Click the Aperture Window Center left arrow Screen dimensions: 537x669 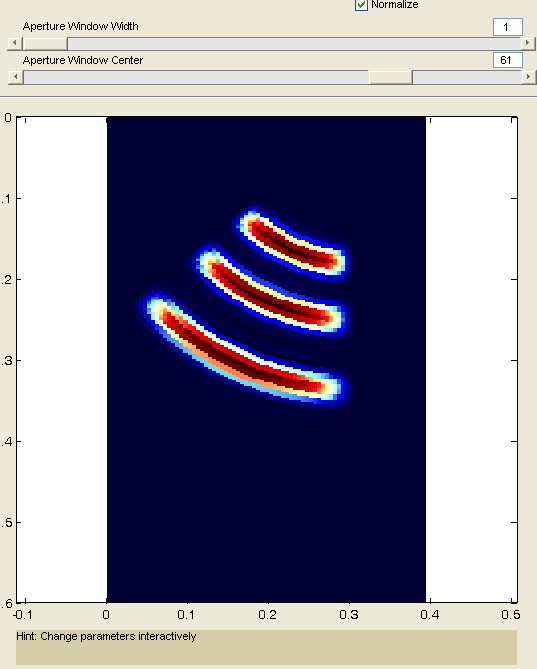coord(16,77)
